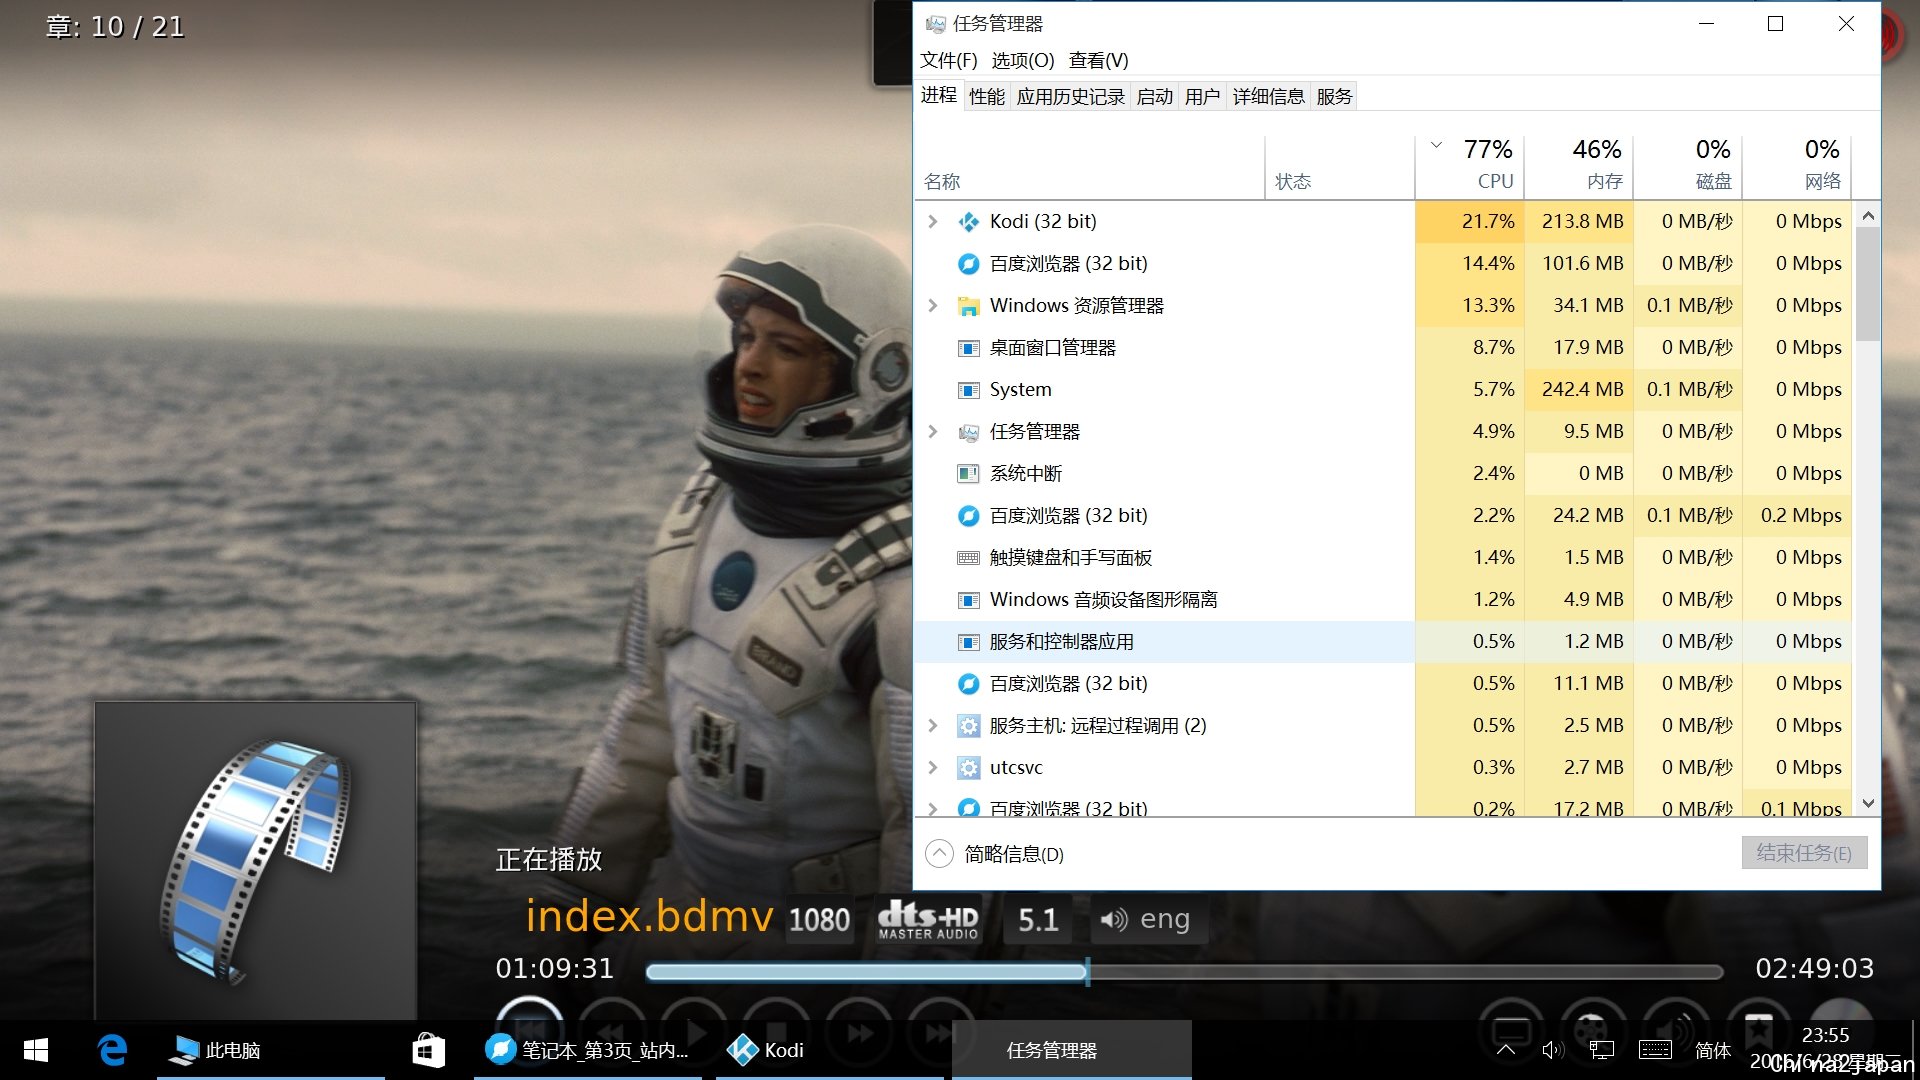
Task: Sort by 网络 column header
Action: coord(1797,168)
